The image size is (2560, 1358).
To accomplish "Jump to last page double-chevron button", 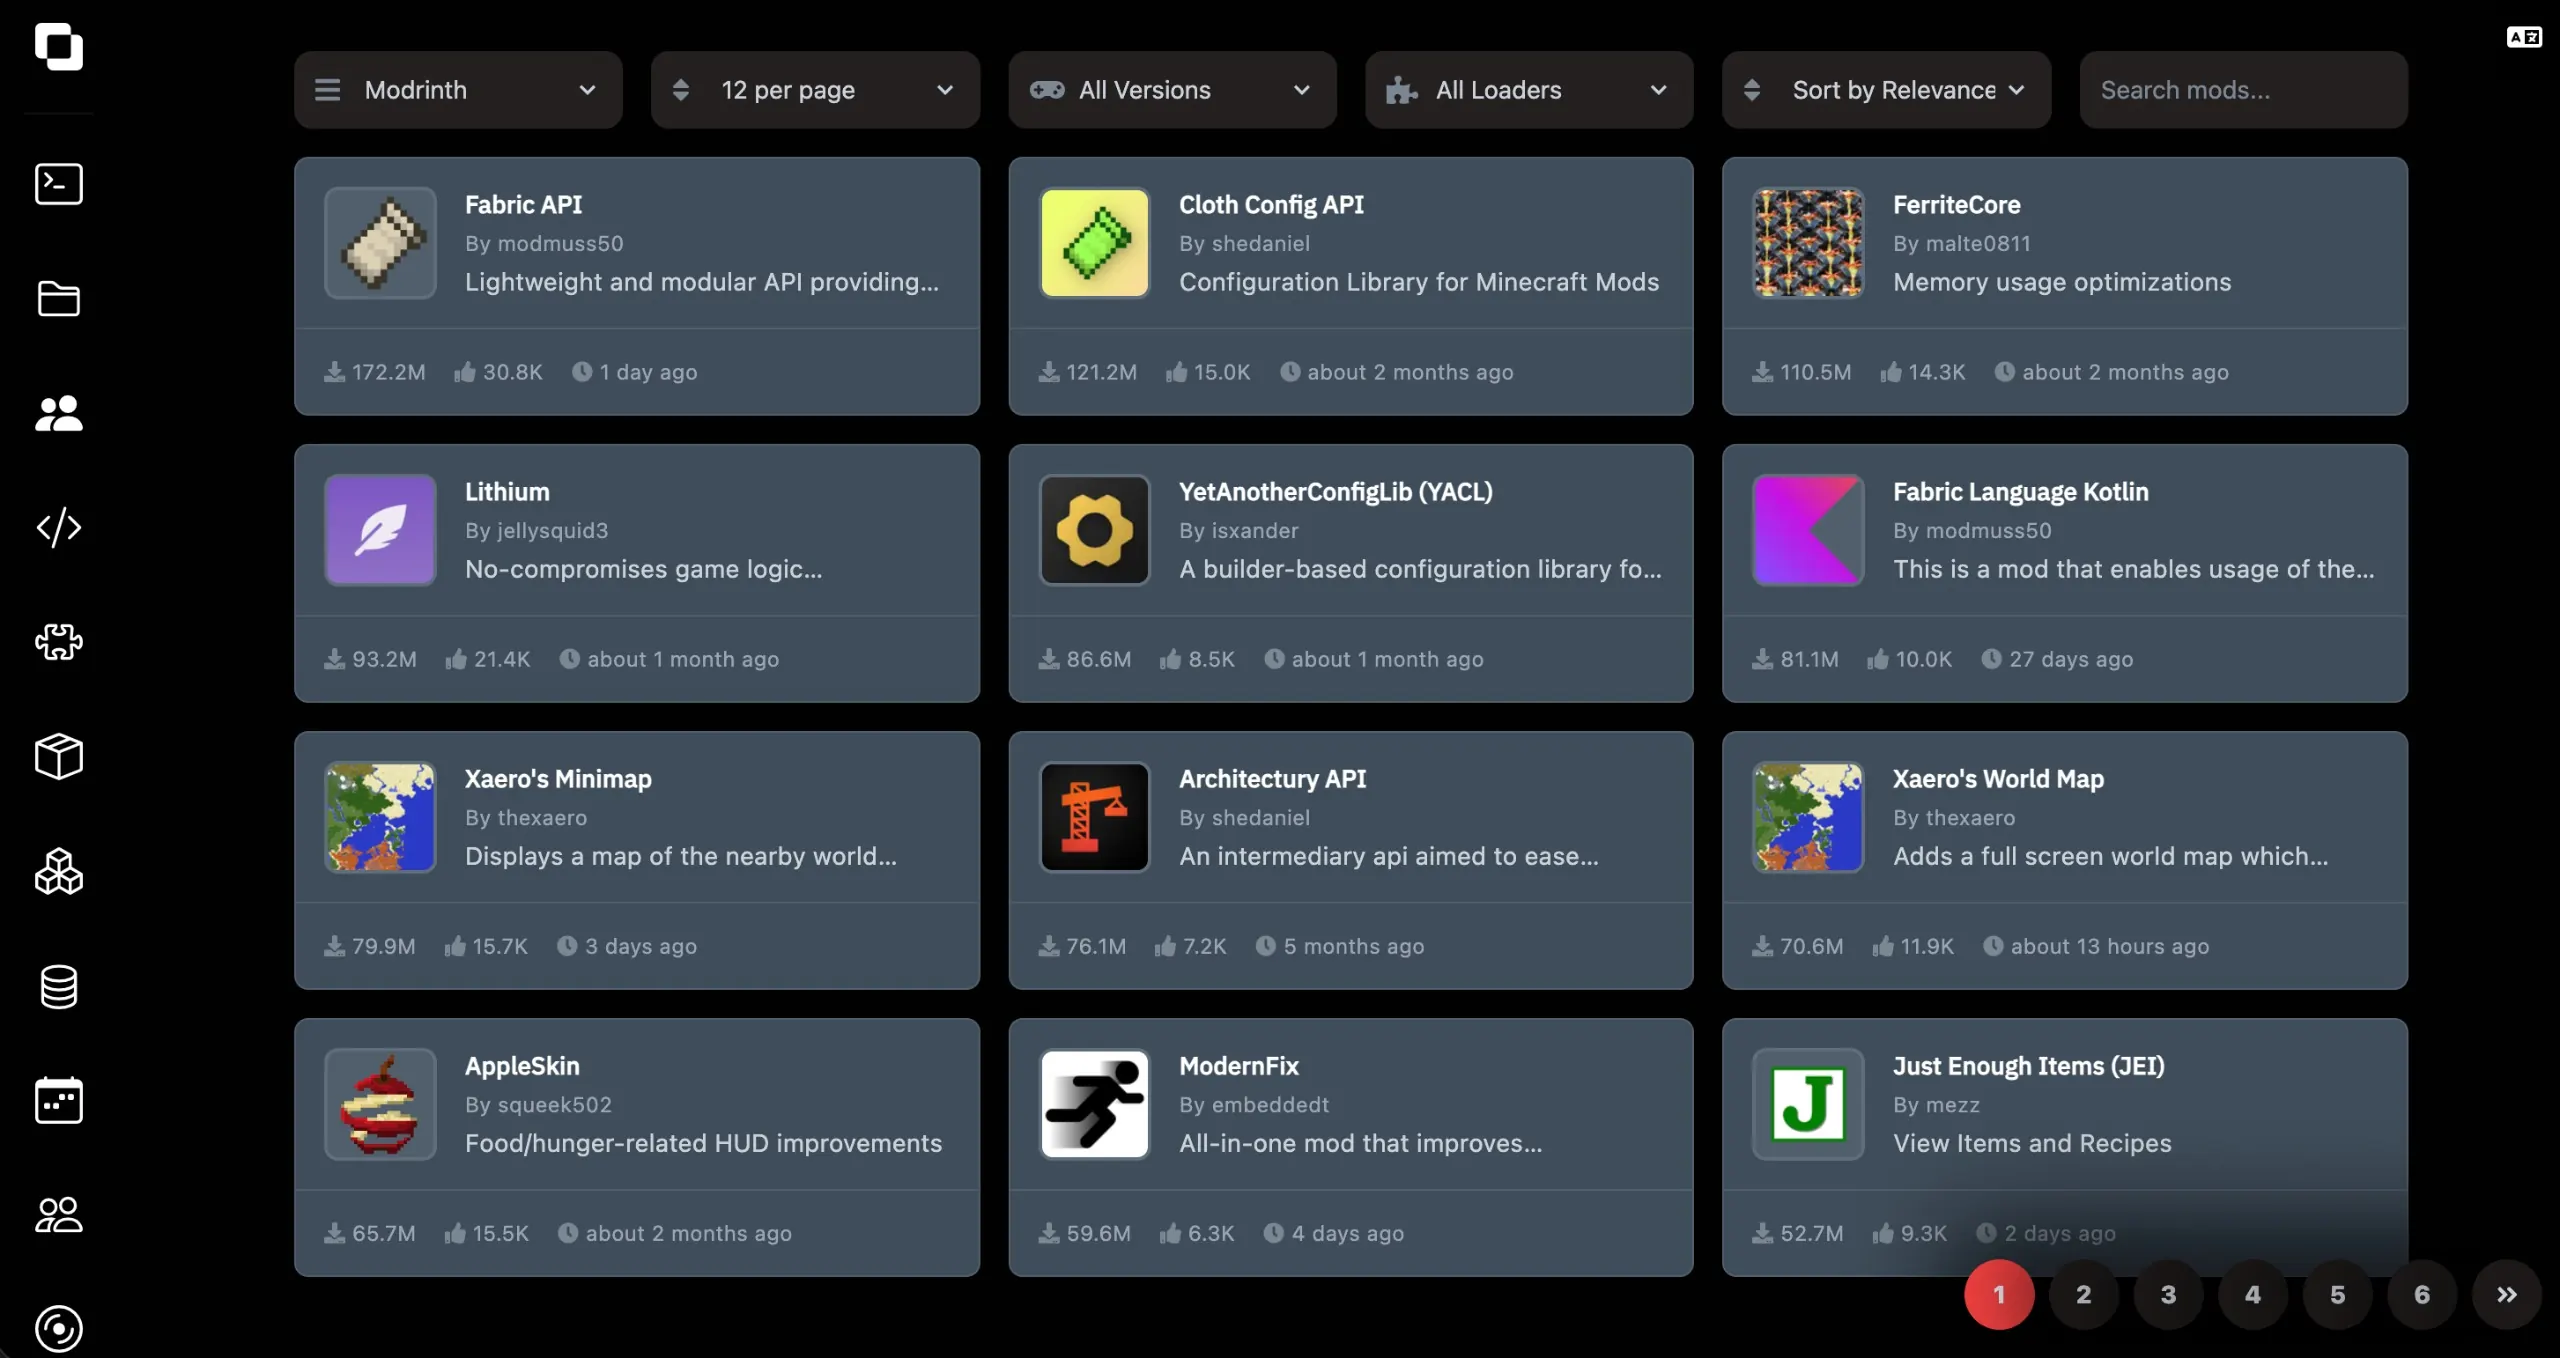I will (2506, 1294).
